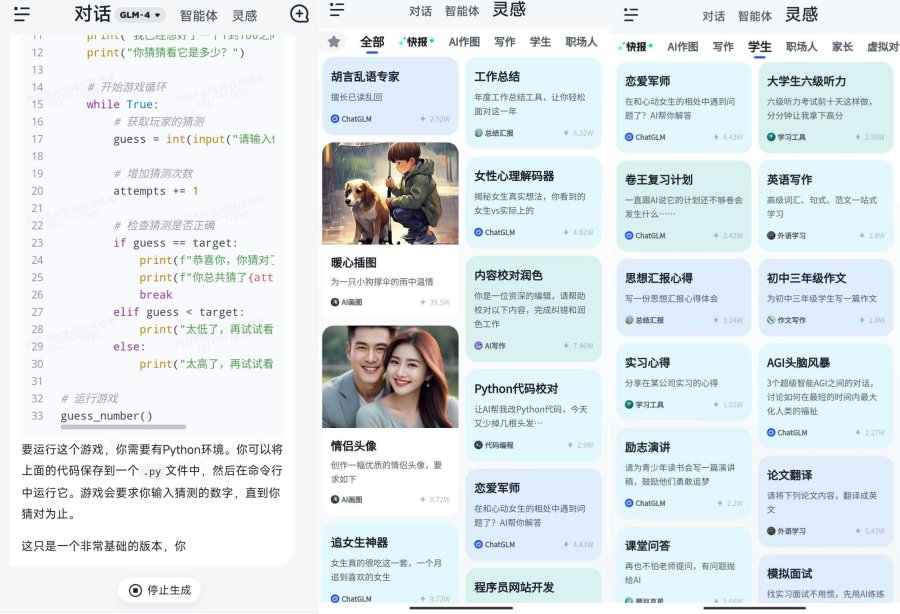
Task: Expand the GLM-4 model selector
Action: 139,15
